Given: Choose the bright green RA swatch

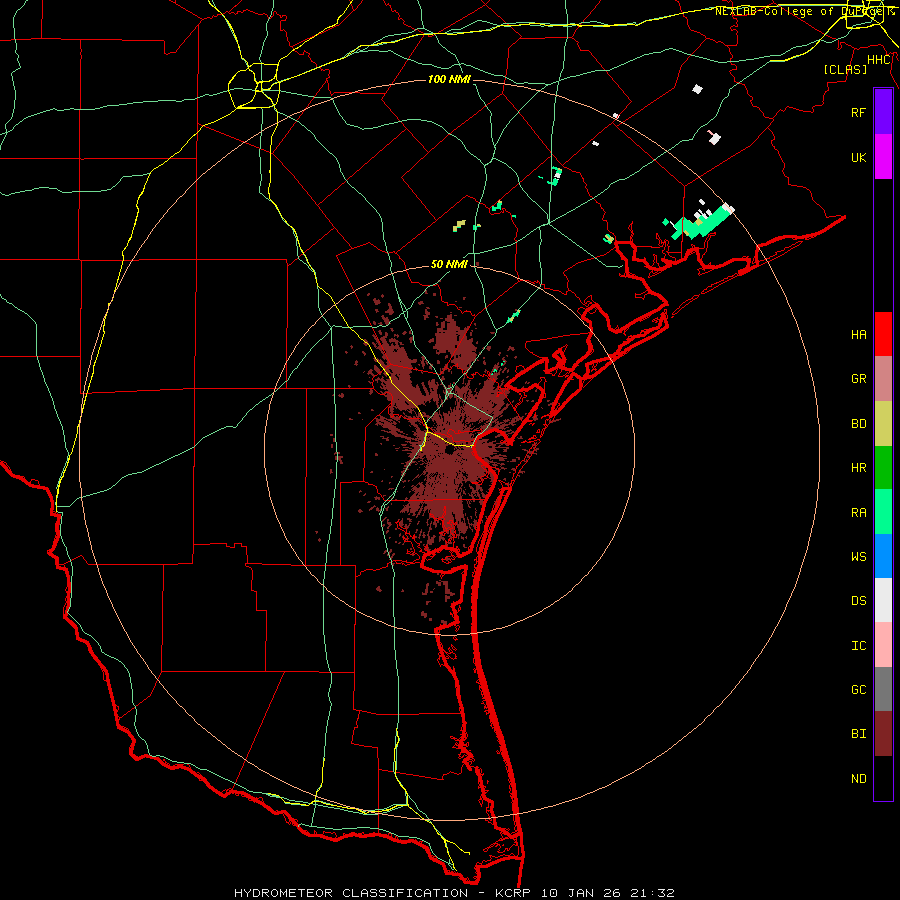Looking at the screenshot, I should click(x=883, y=512).
